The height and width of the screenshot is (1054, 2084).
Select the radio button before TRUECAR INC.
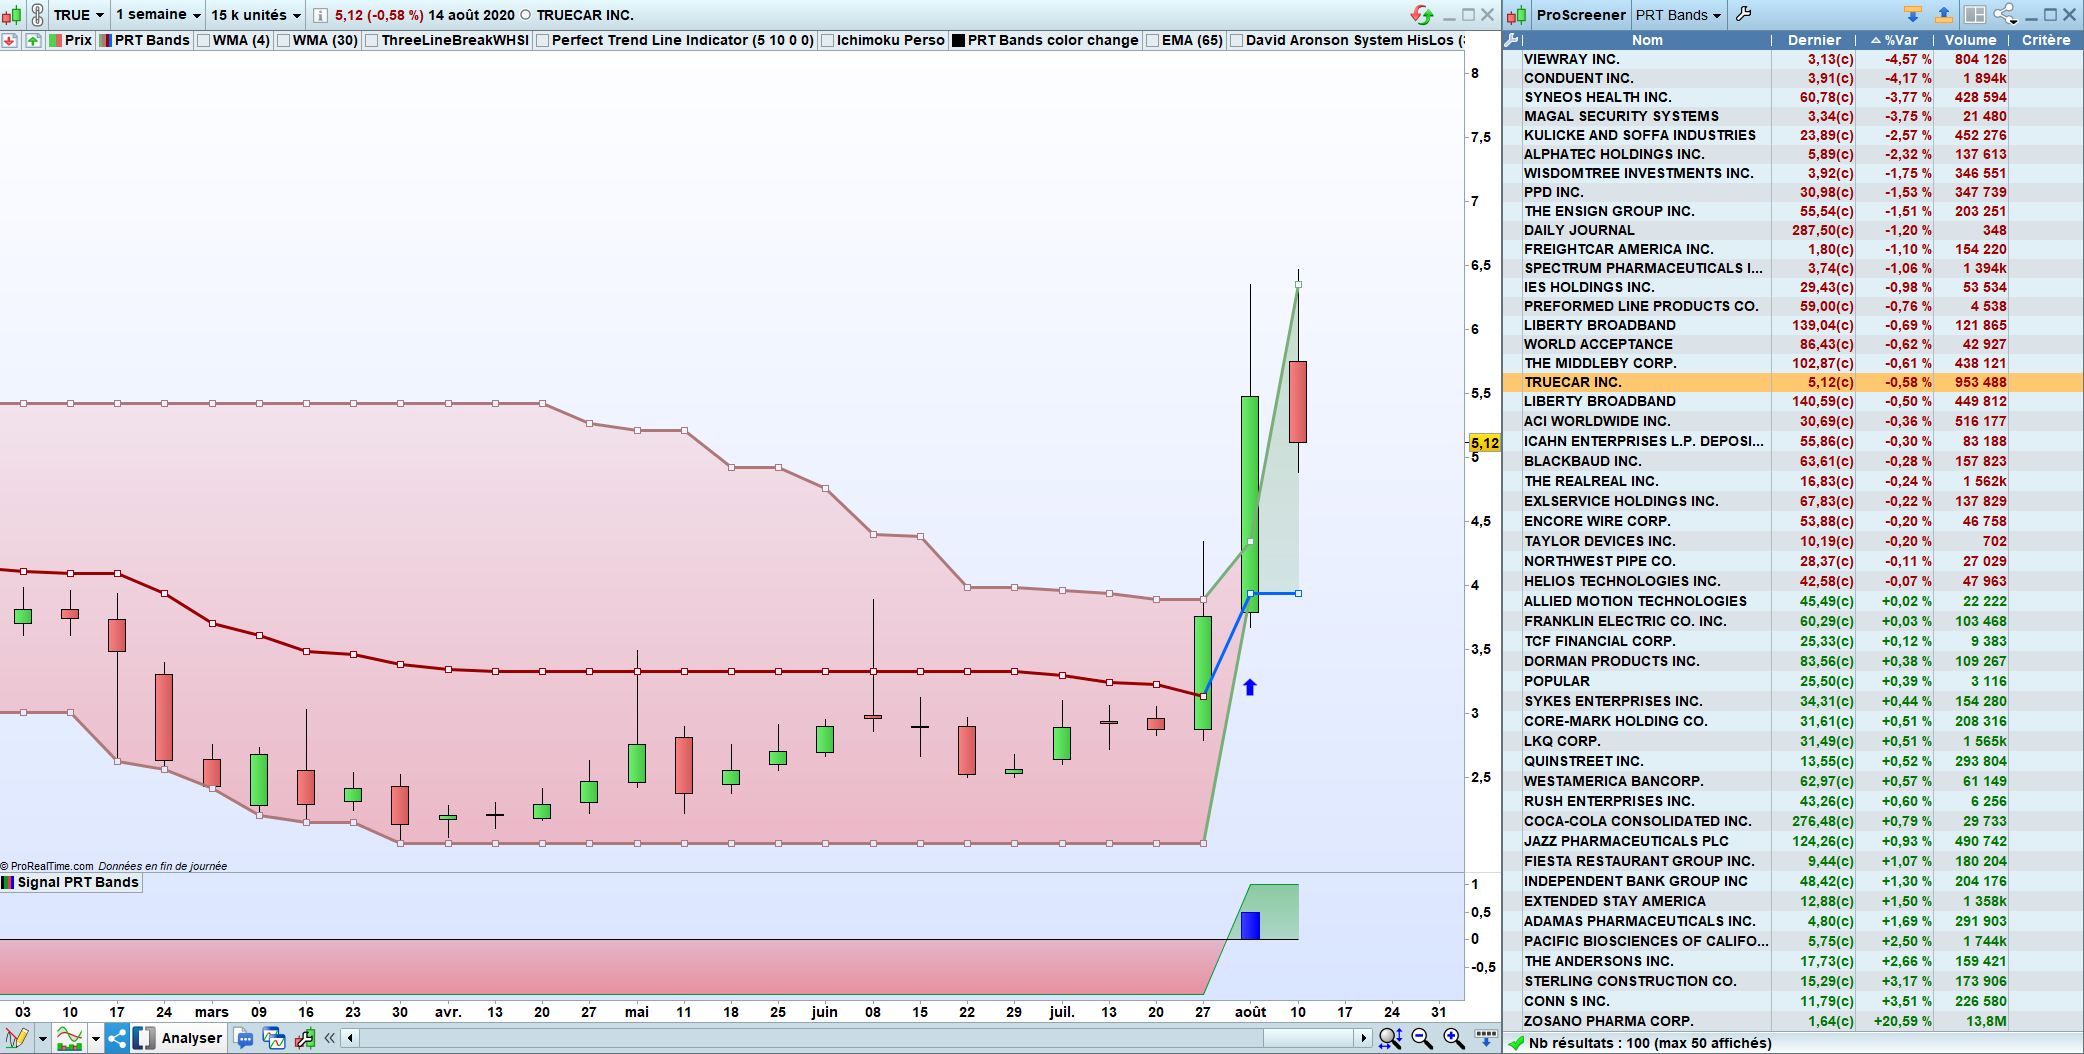tap(525, 15)
